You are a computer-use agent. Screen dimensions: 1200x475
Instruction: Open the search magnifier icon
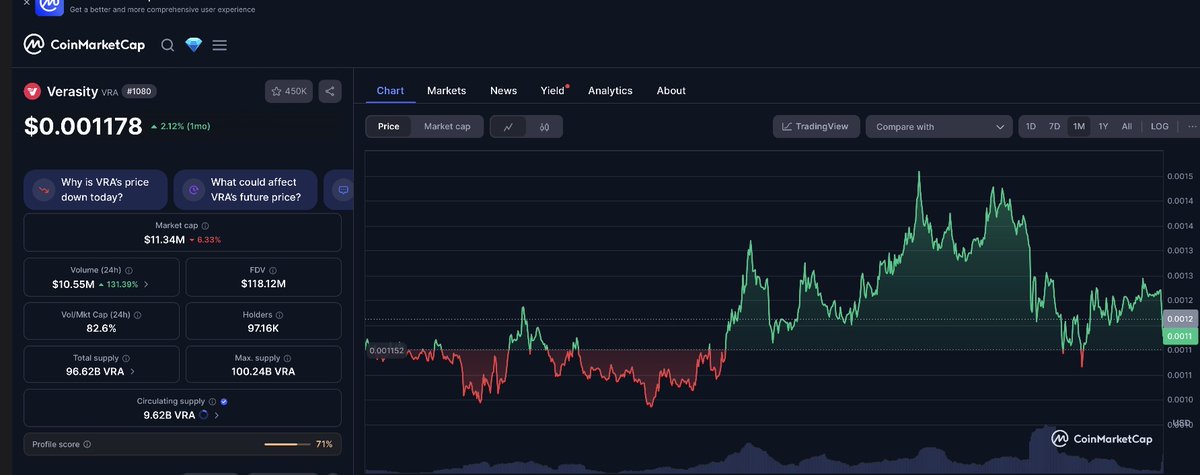[167, 45]
